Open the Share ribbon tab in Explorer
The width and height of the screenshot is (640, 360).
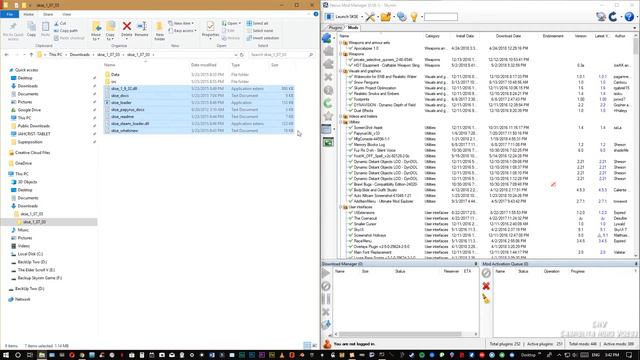pos(48,14)
